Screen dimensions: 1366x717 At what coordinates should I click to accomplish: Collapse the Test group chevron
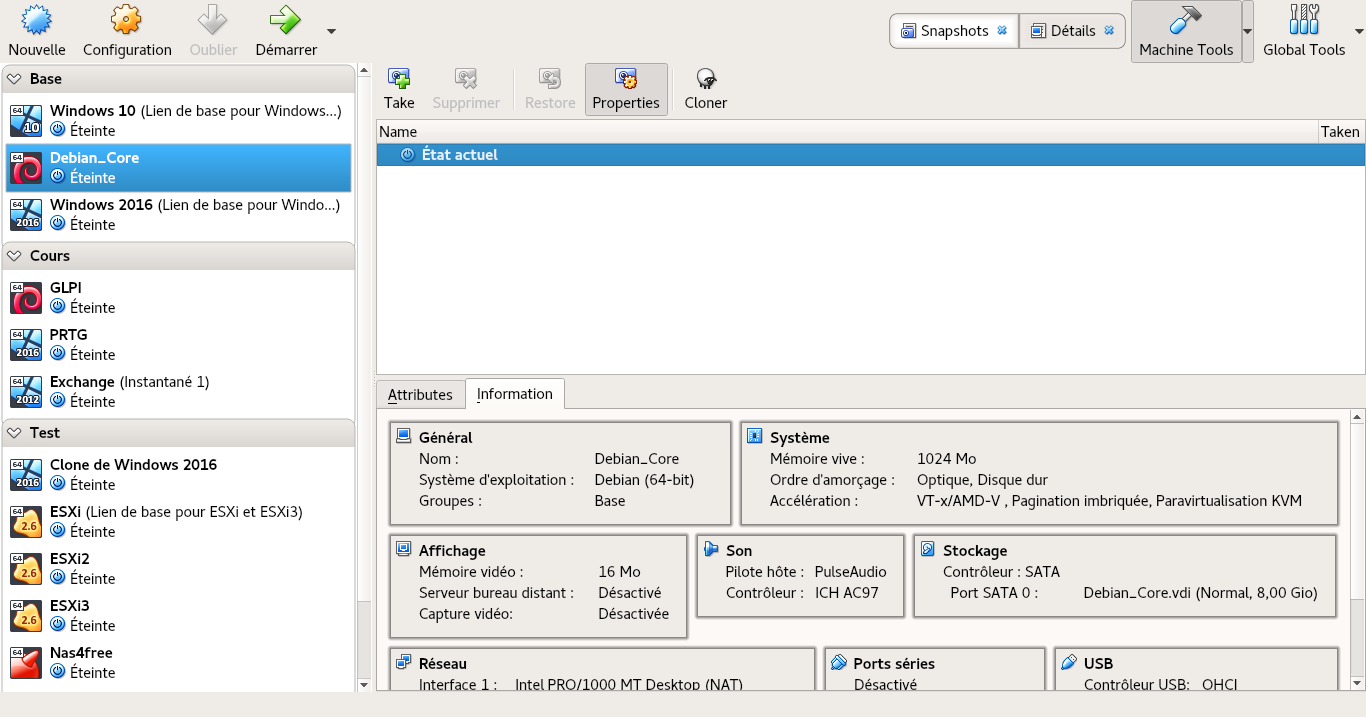click(16, 433)
